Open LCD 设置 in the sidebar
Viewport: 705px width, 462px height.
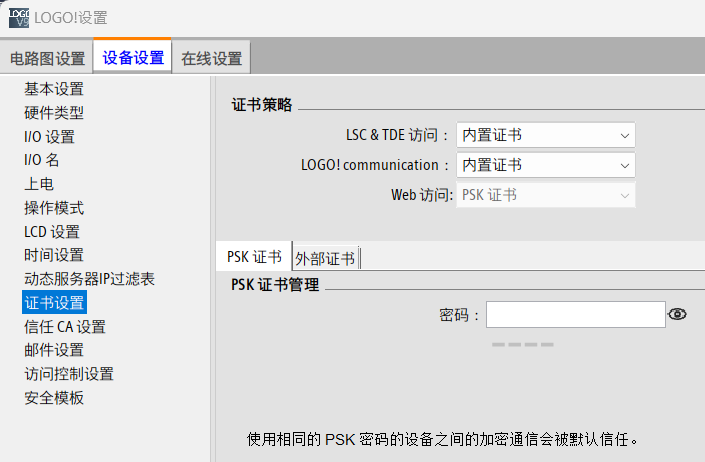(x=52, y=231)
